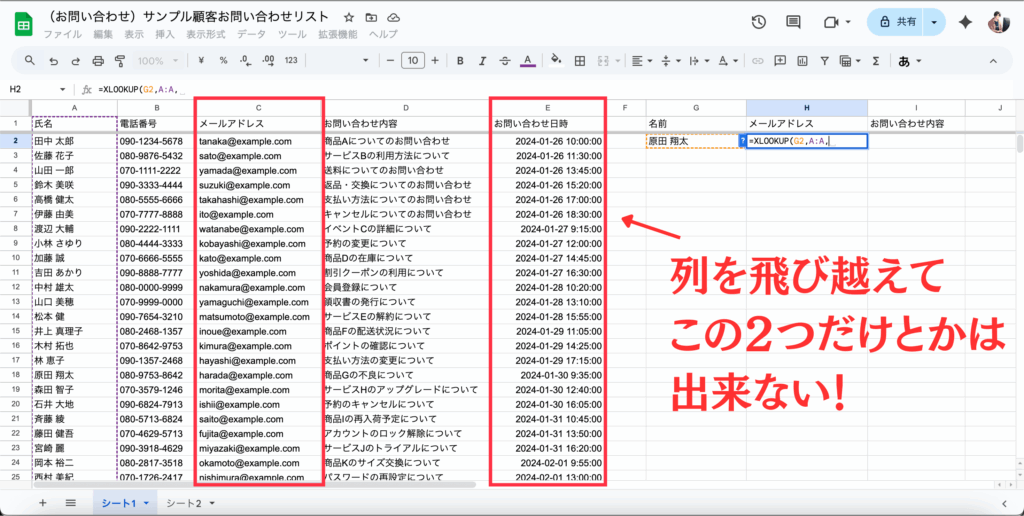The width and height of the screenshot is (1024, 516).
Task: Open the text color picker
Action: tap(528, 61)
